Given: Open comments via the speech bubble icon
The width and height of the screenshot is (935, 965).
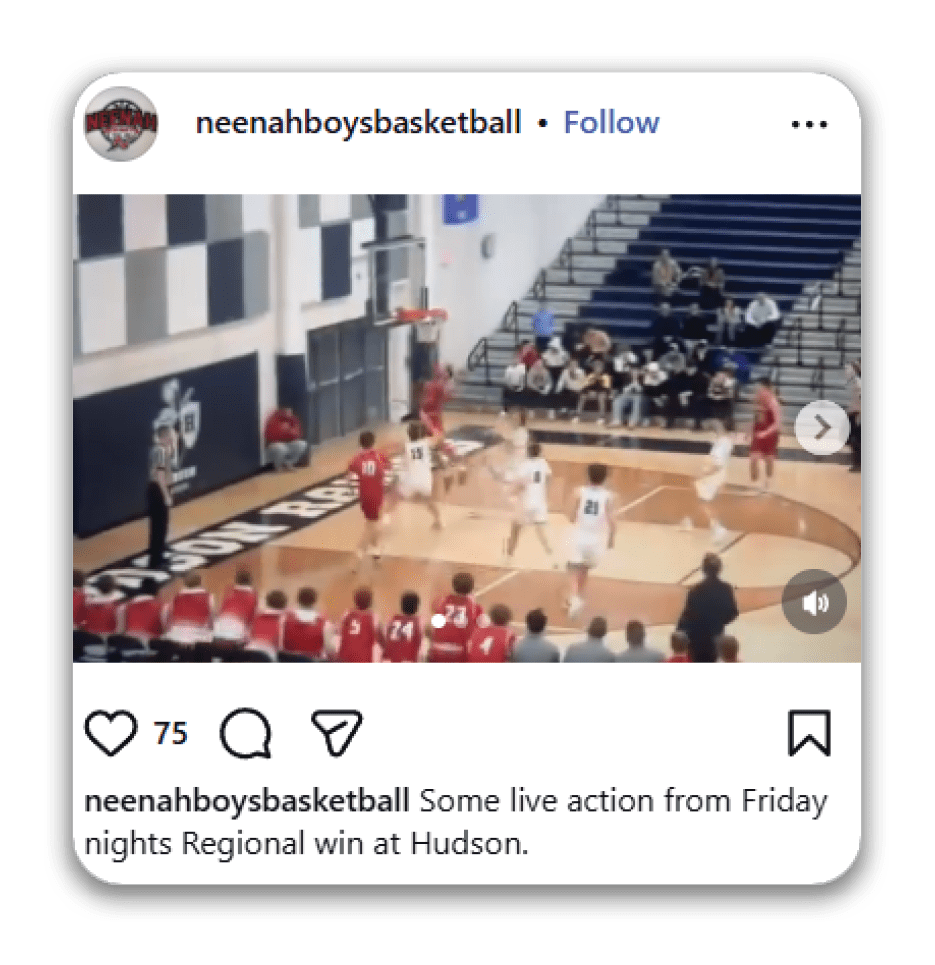Looking at the screenshot, I should (x=246, y=733).
